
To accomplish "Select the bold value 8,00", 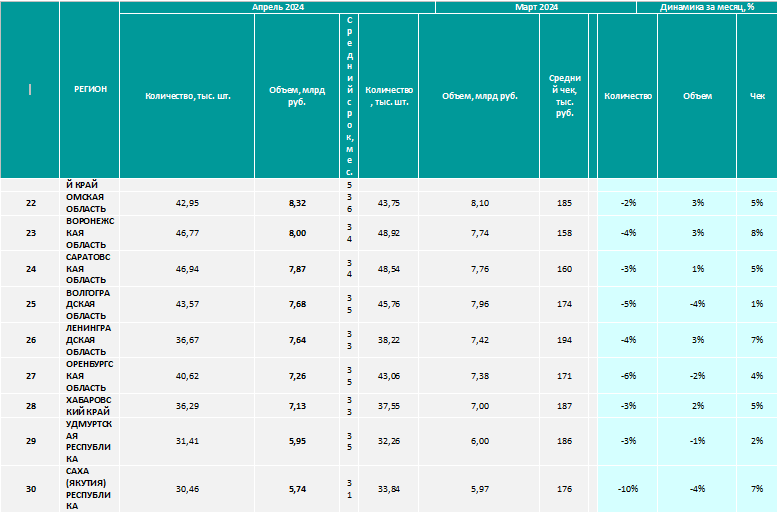I will pyautogui.click(x=297, y=233).
